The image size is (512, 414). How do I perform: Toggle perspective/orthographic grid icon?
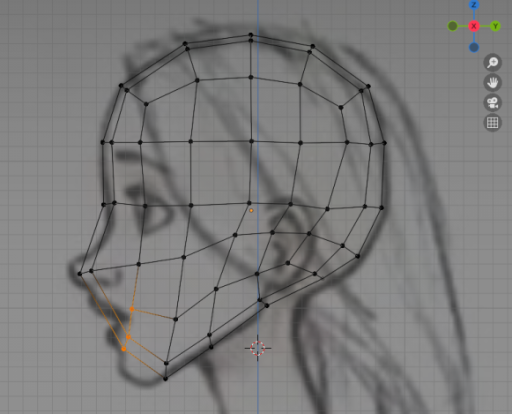point(492,122)
